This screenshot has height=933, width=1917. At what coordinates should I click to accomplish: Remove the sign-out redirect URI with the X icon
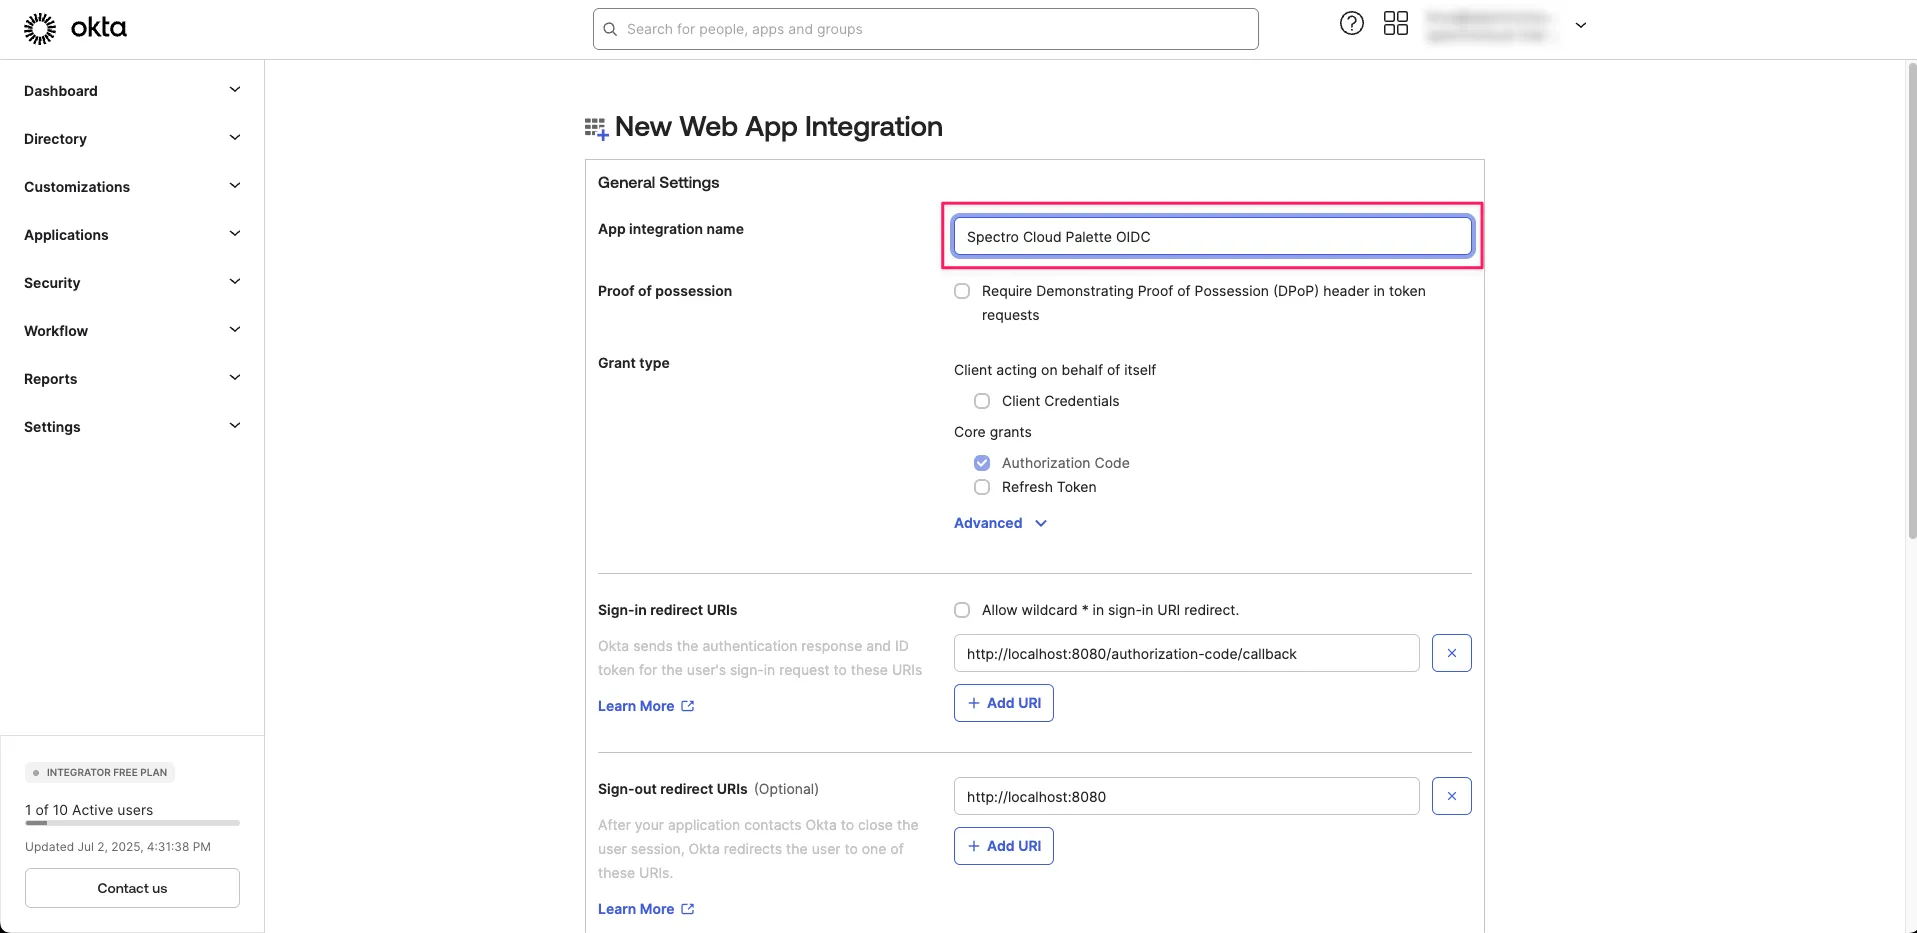[1451, 796]
